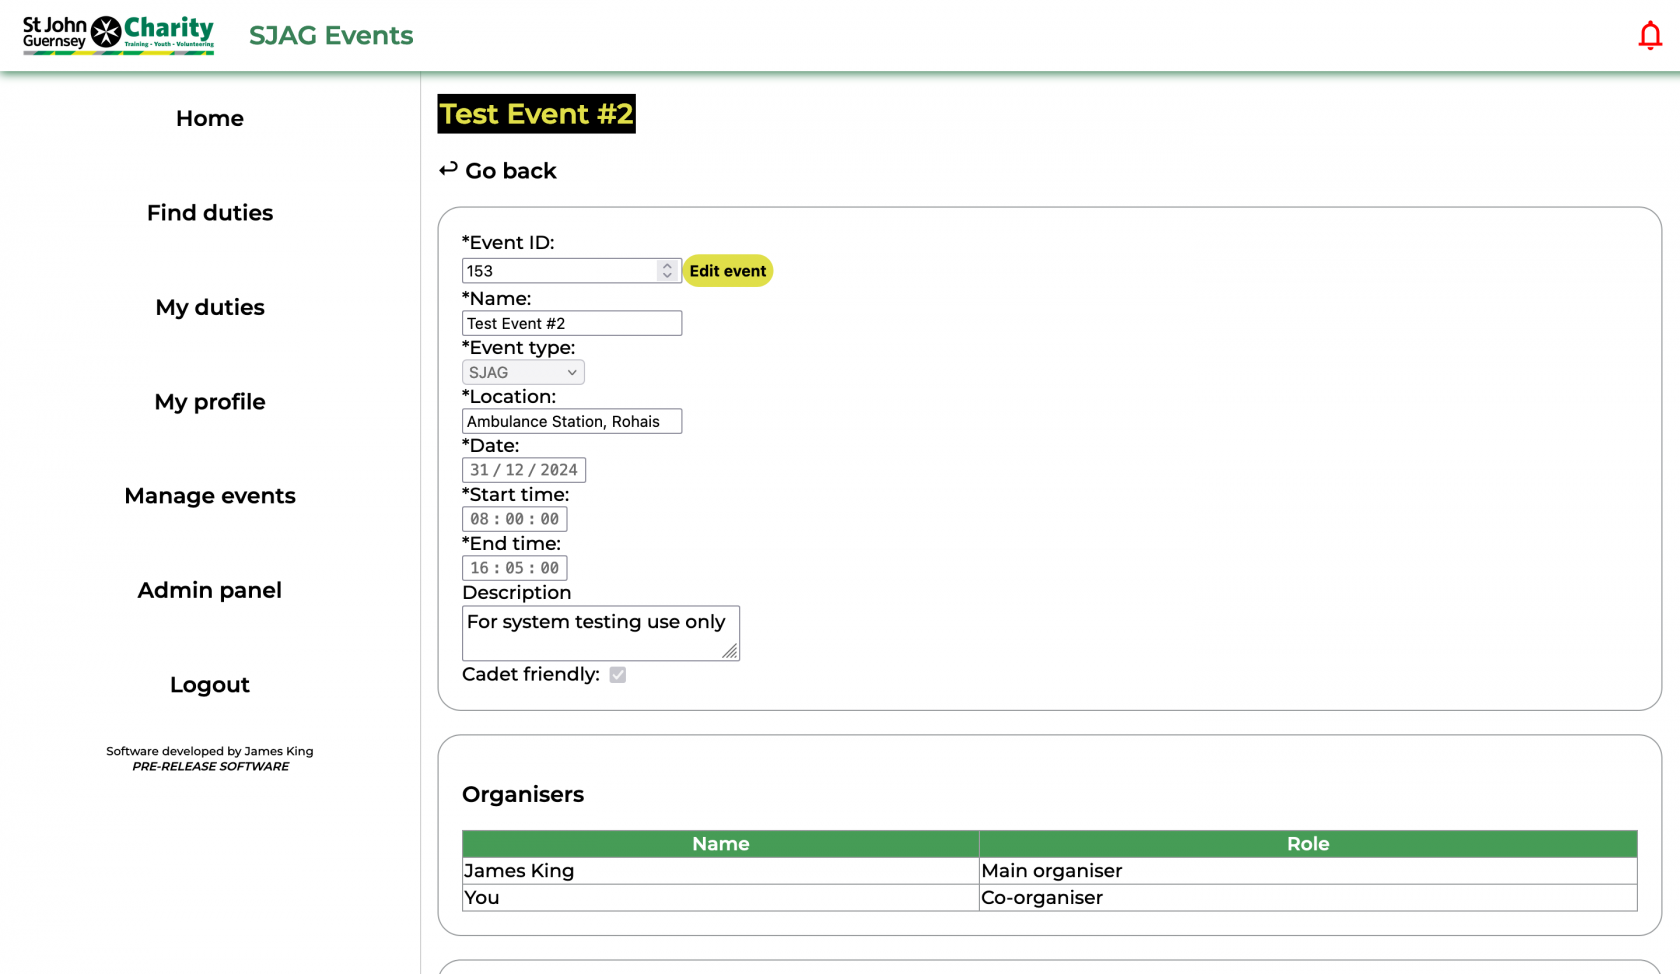Click the St John Guernsey Charity logo
This screenshot has width=1680, height=974.
click(x=118, y=34)
